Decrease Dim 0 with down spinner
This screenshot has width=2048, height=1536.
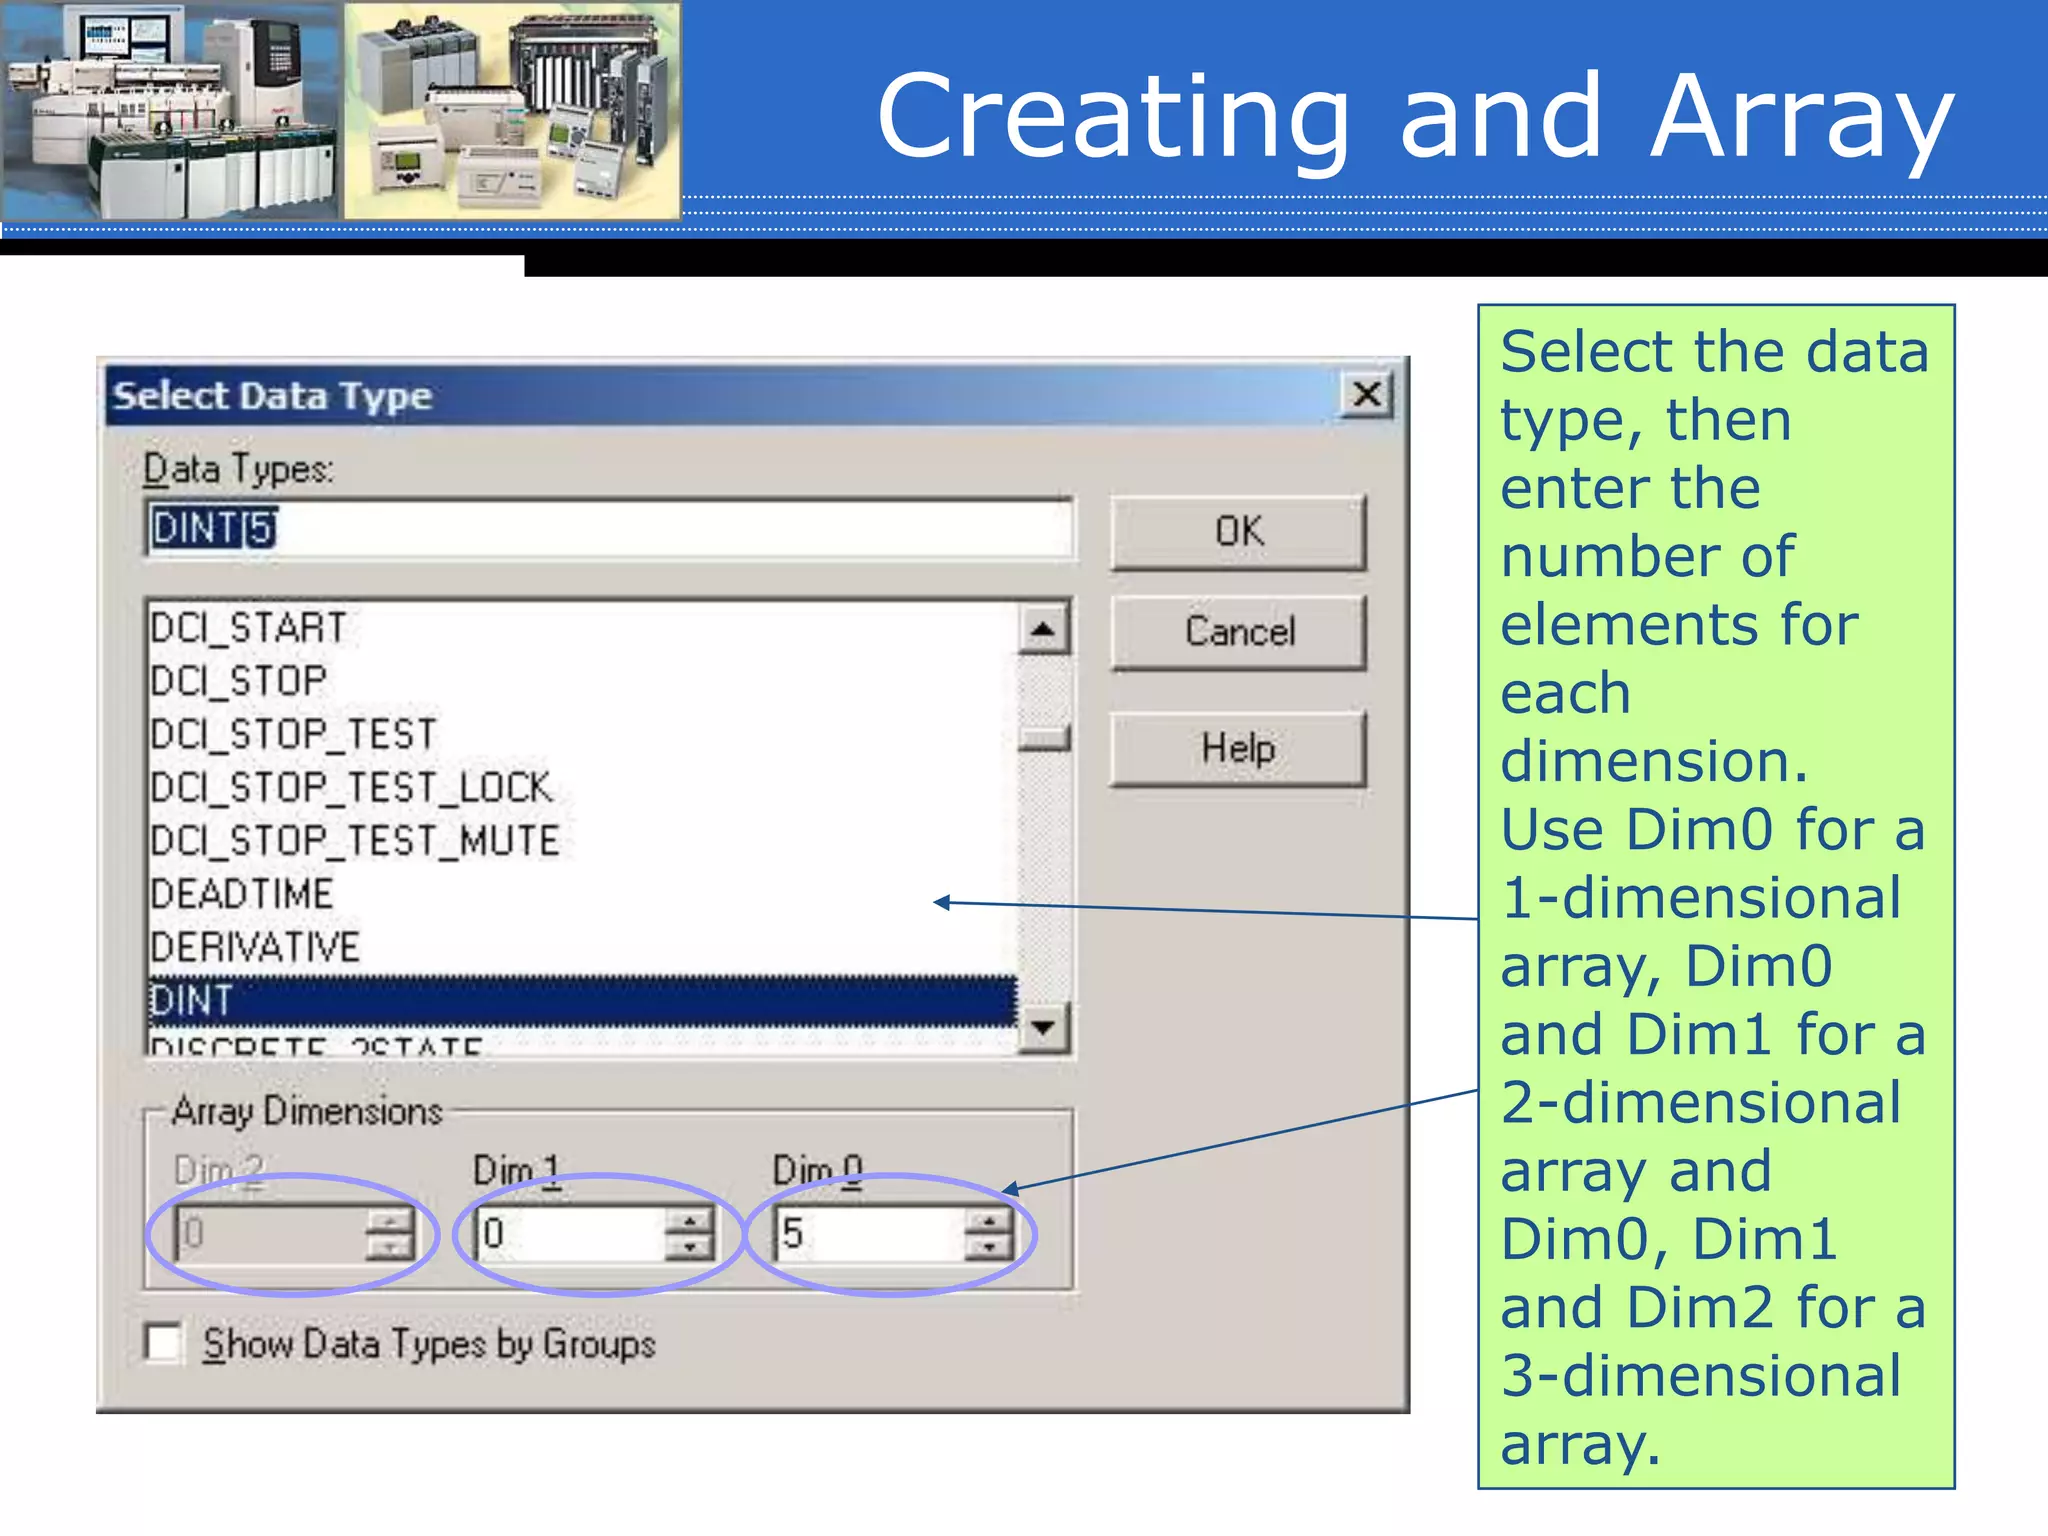click(989, 1247)
